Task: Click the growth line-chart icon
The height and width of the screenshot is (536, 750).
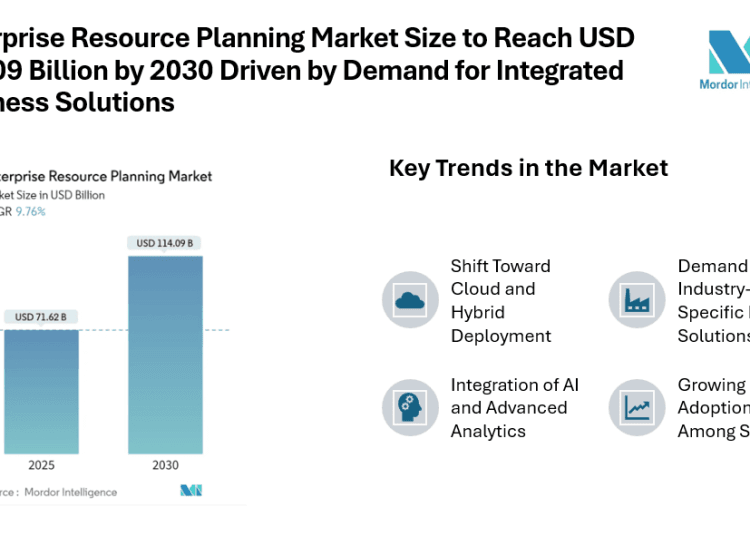Action: coord(637,407)
